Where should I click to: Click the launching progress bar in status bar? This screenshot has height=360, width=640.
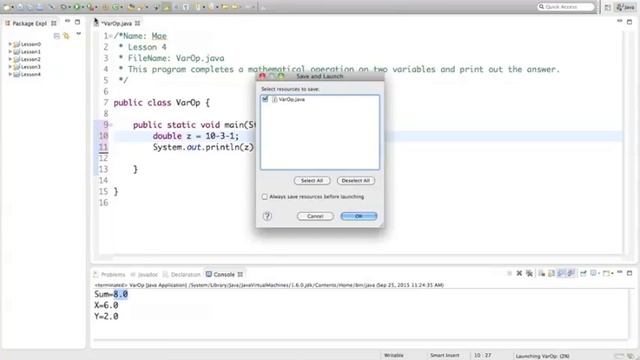pos(620,356)
